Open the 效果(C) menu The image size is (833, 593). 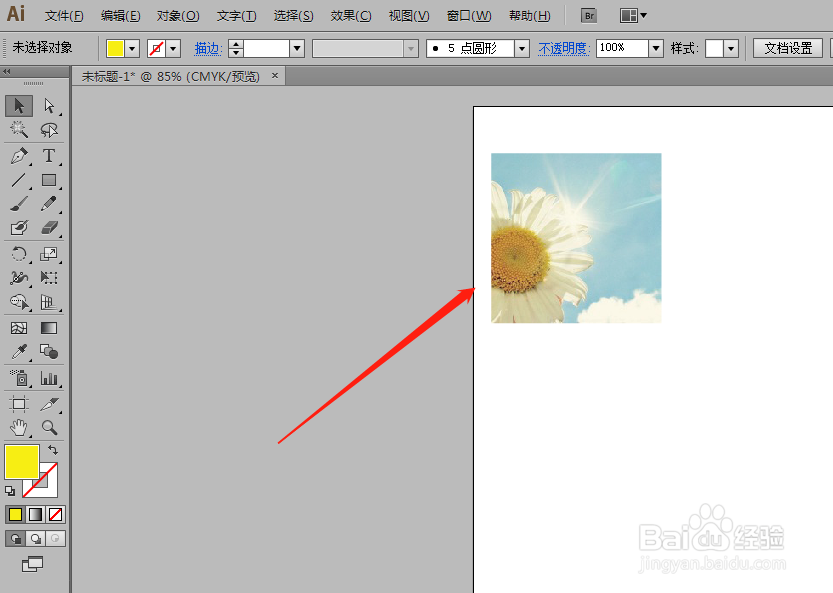click(x=351, y=16)
